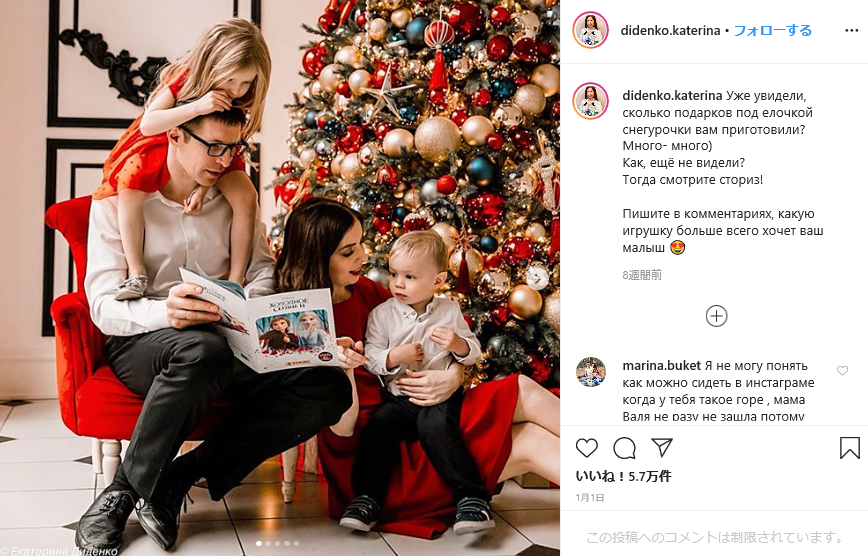Click the didenko.katerina avatar beside the caption
The height and width of the screenshot is (556, 868).
tap(590, 101)
